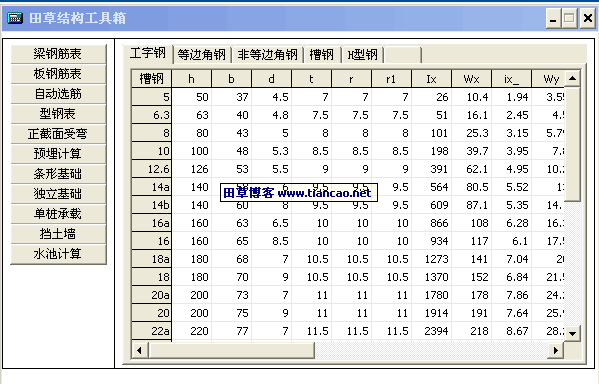Close the 田草结构工具箱 window

coord(587,19)
